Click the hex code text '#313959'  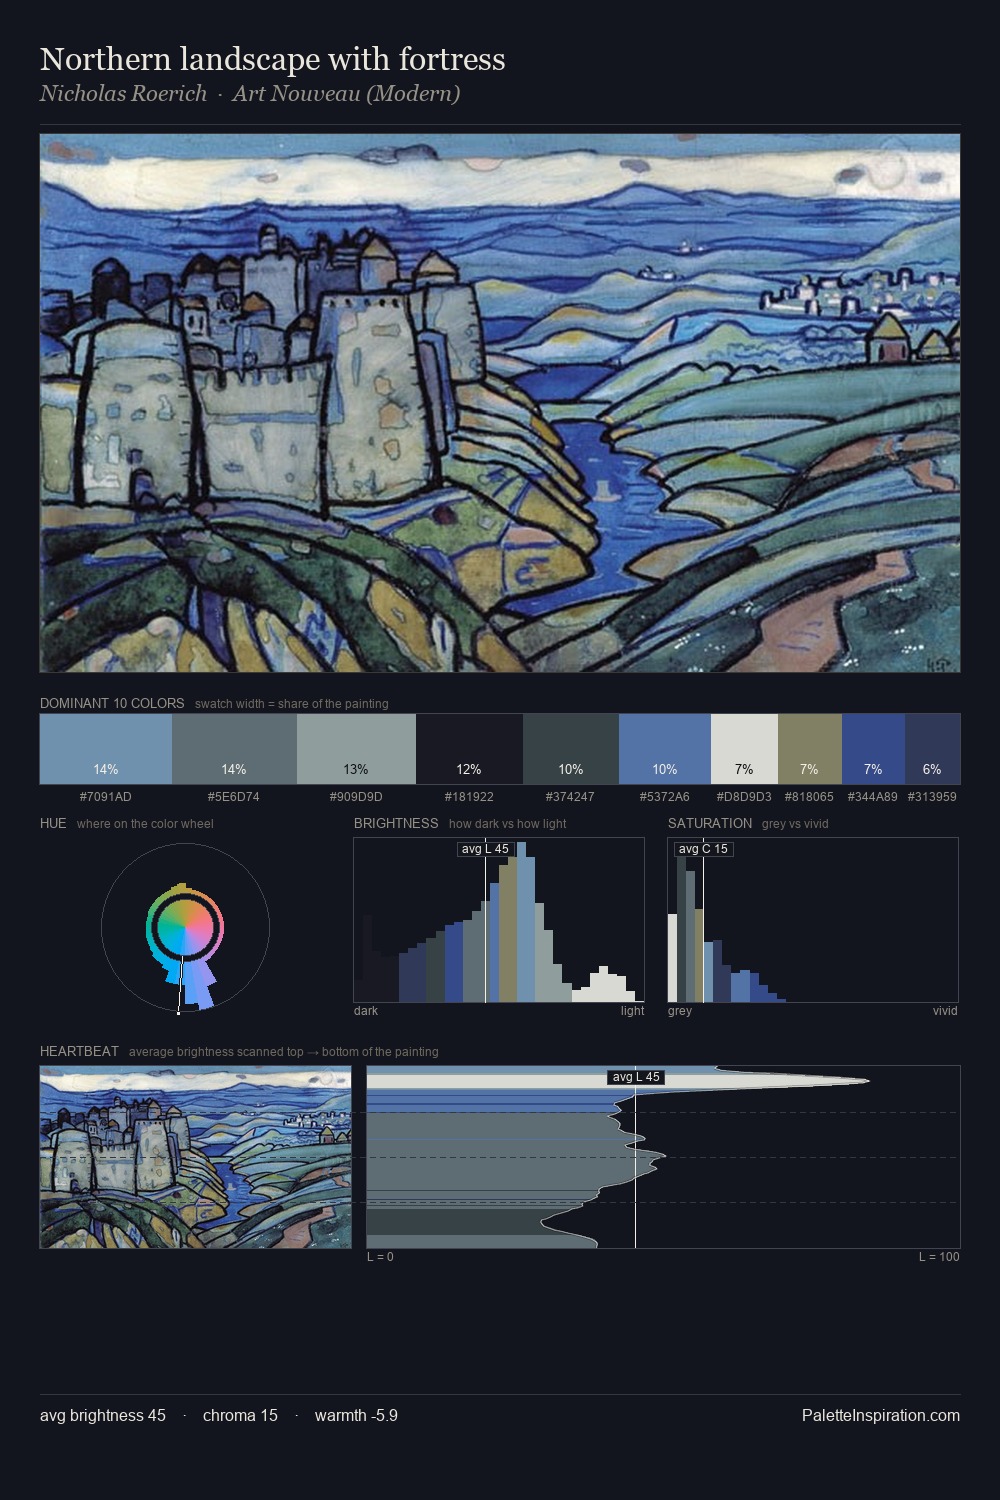point(932,797)
